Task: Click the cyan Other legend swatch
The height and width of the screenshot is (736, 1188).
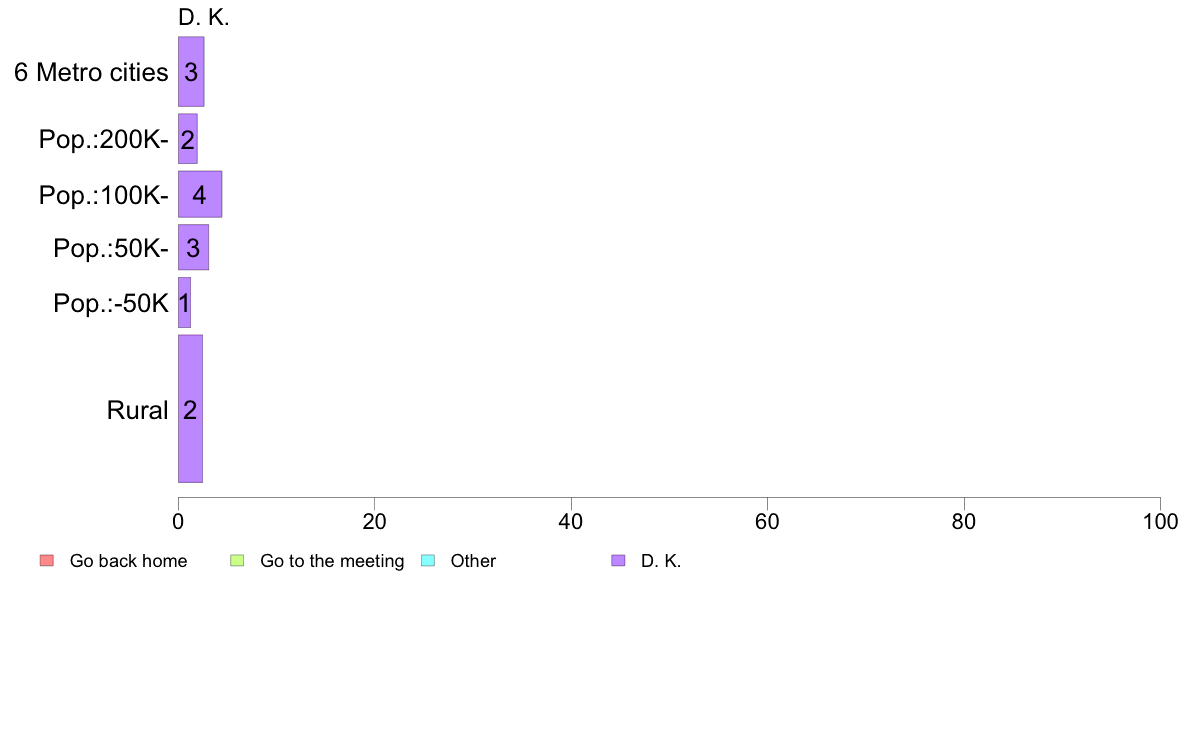Action: tap(428, 561)
